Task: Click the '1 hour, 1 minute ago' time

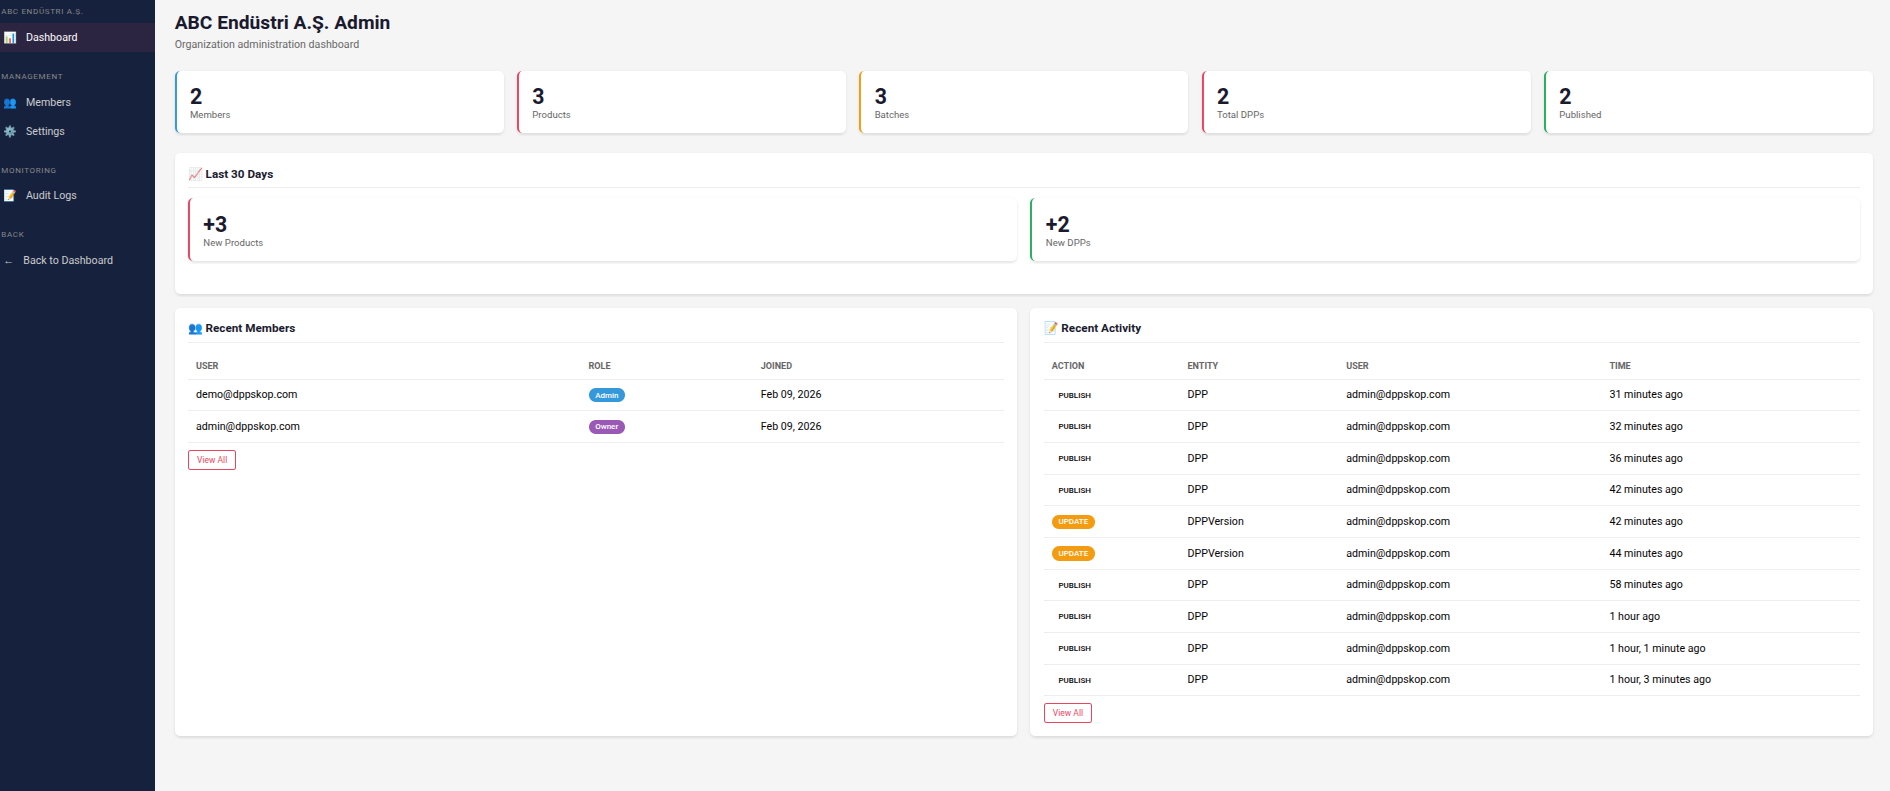Action: pyautogui.click(x=1657, y=649)
